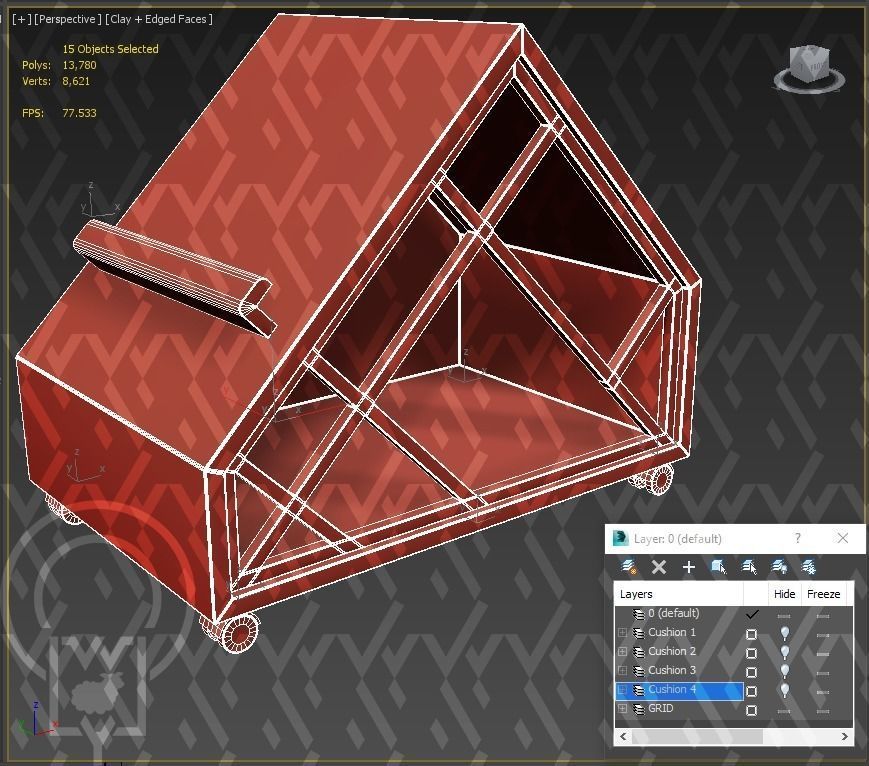Click Create New Layer icon in Layer dialog

(x=629, y=566)
